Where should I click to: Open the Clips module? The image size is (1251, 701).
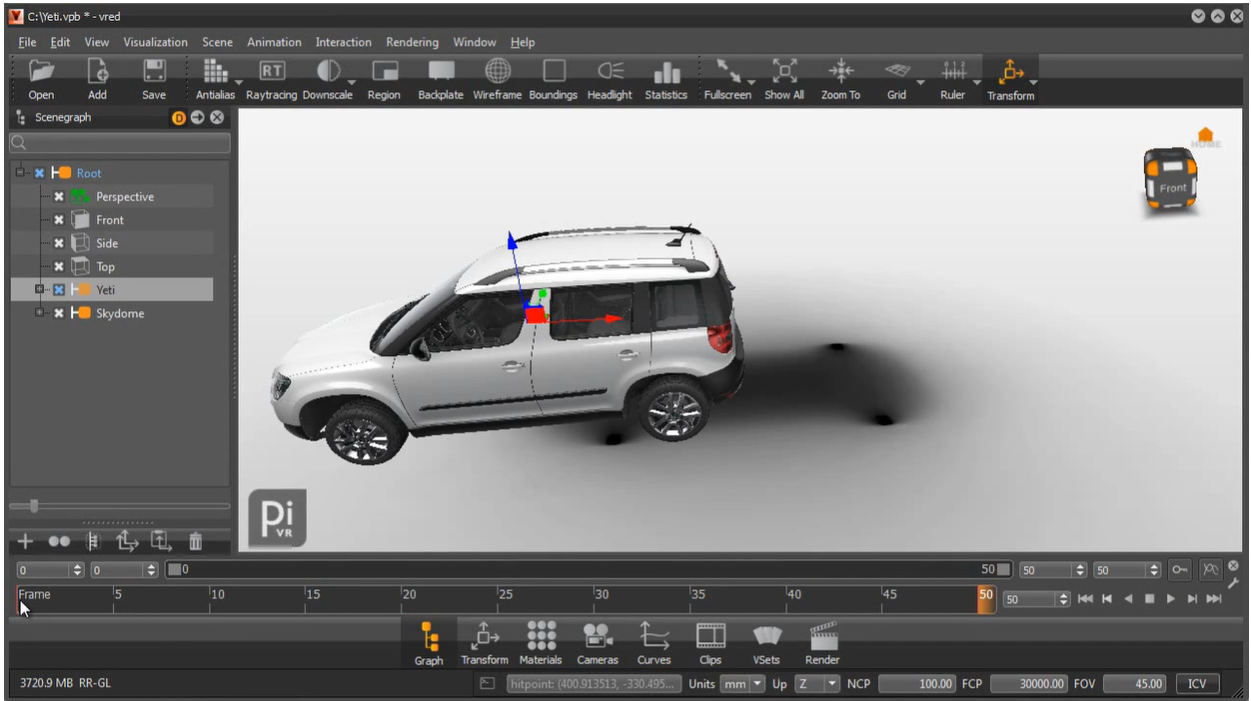pyautogui.click(x=710, y=635)
